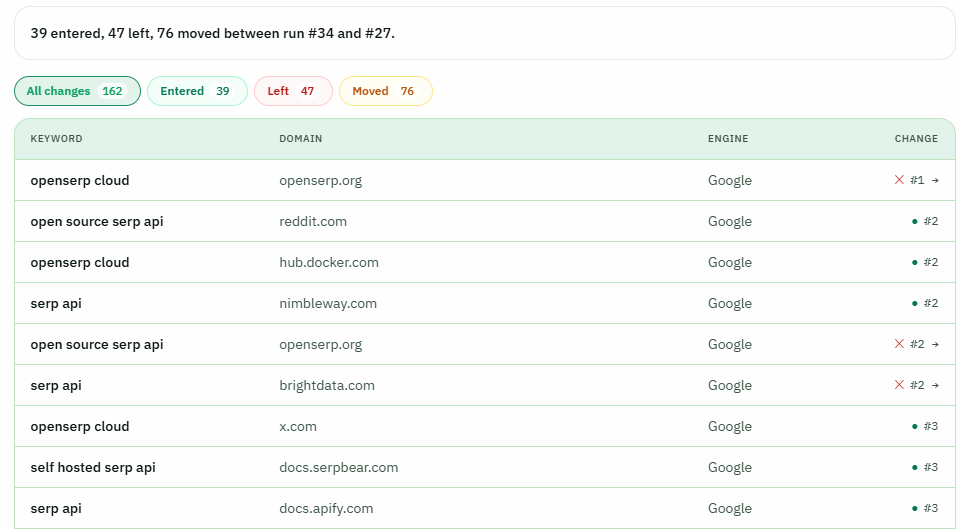The height and width of the screenshot is (529, 962).
Task: Click the reddit.com domain cell
Action: click(x=313, y=222)
